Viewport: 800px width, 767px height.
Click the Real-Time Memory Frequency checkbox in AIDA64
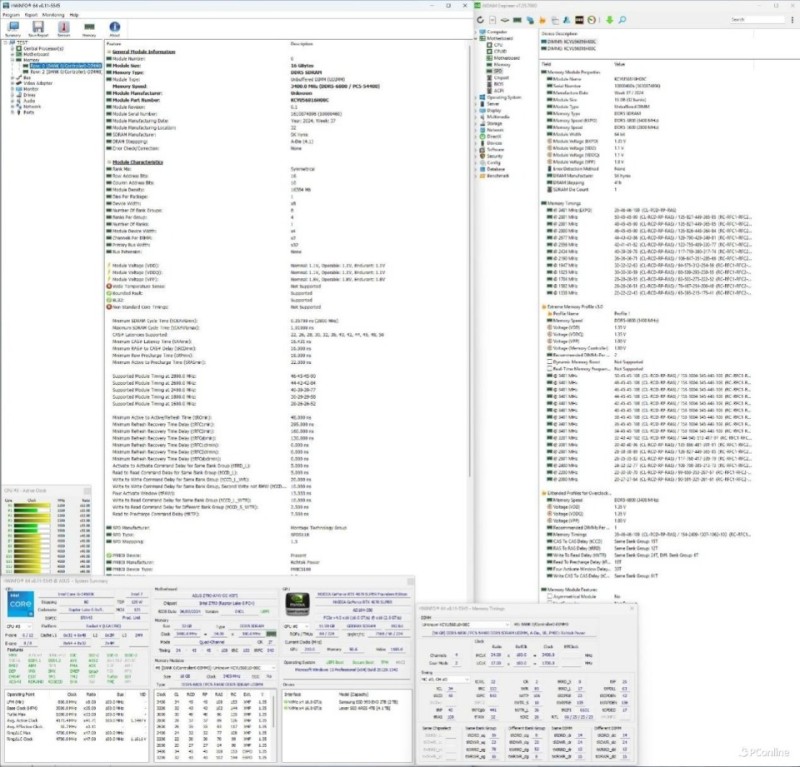(550, 368)
